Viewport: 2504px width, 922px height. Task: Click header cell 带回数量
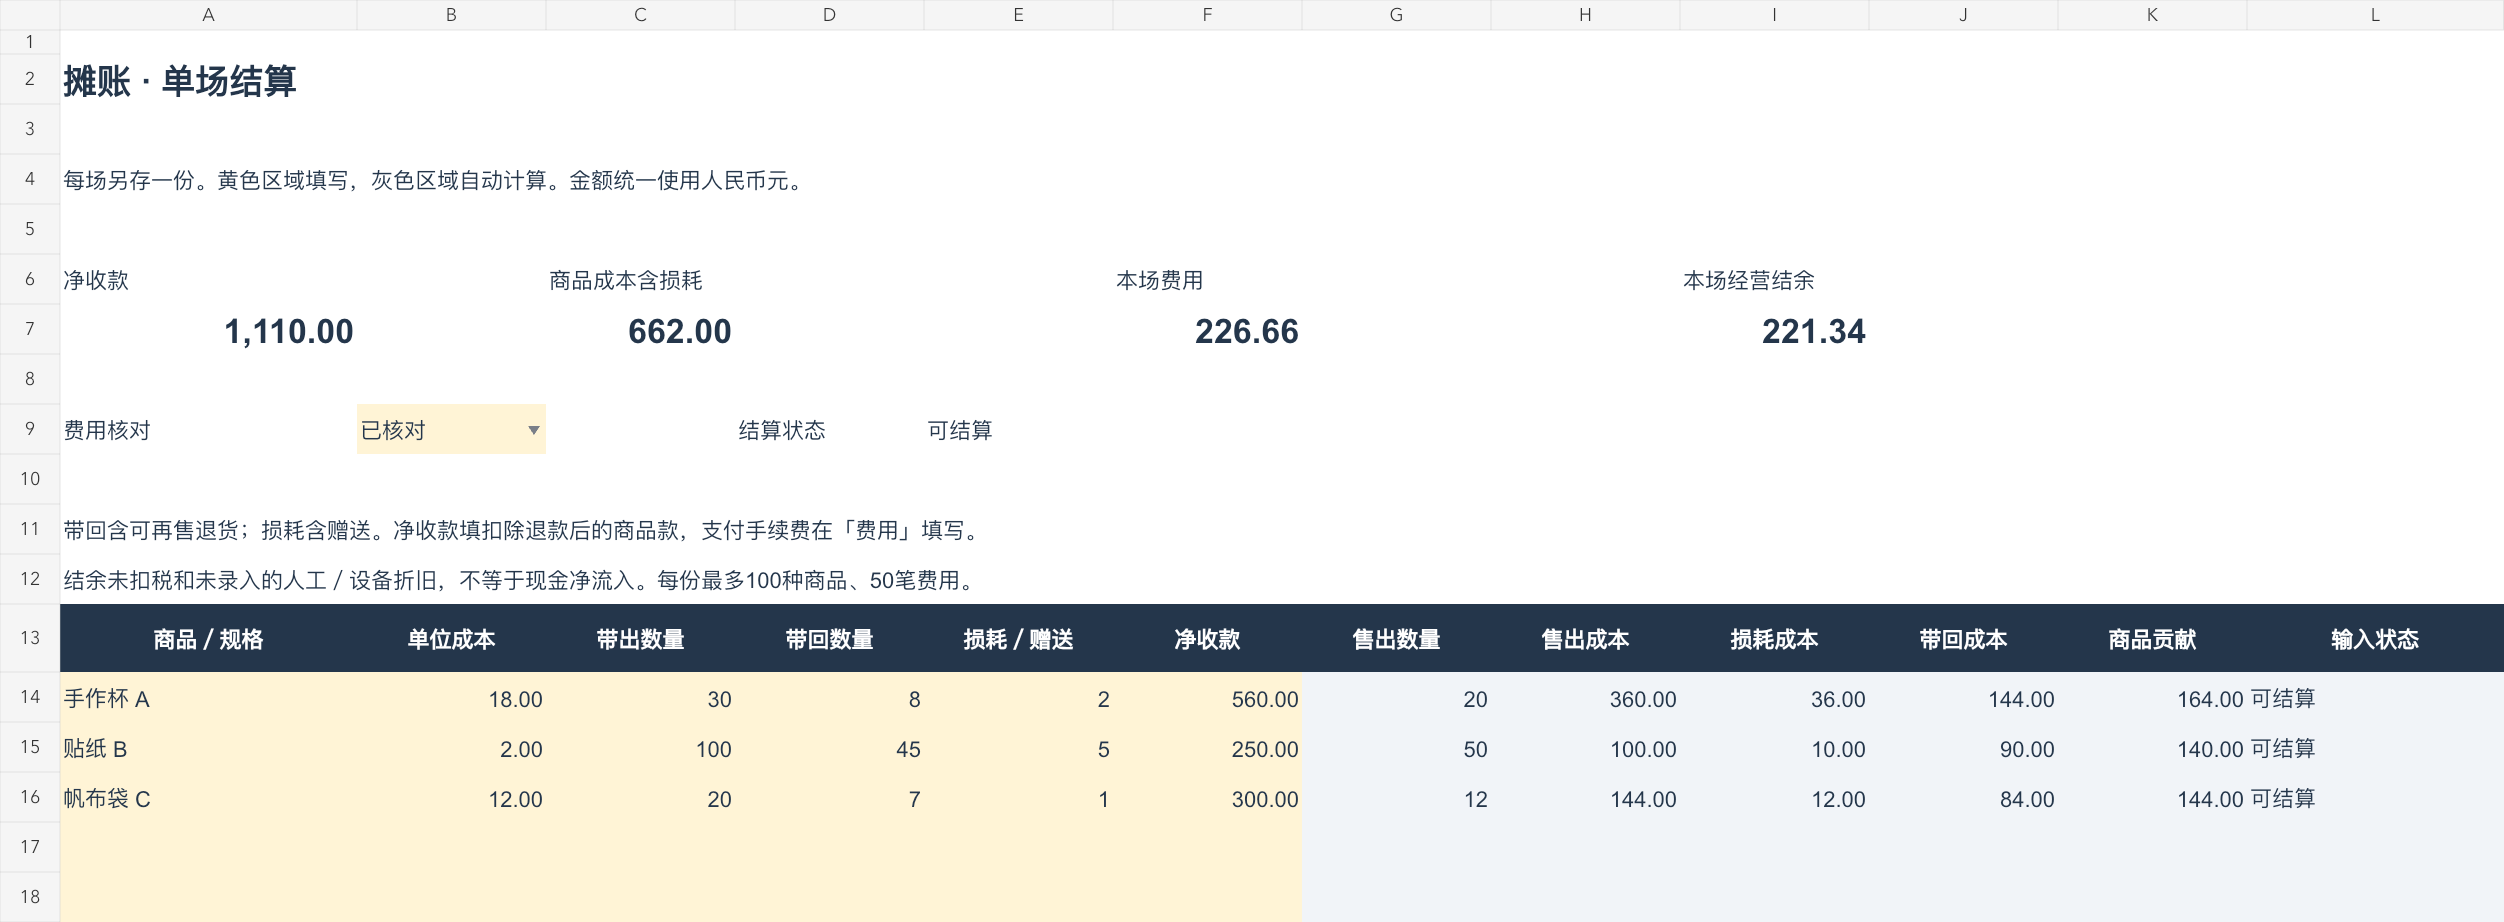tap(829, 639)
